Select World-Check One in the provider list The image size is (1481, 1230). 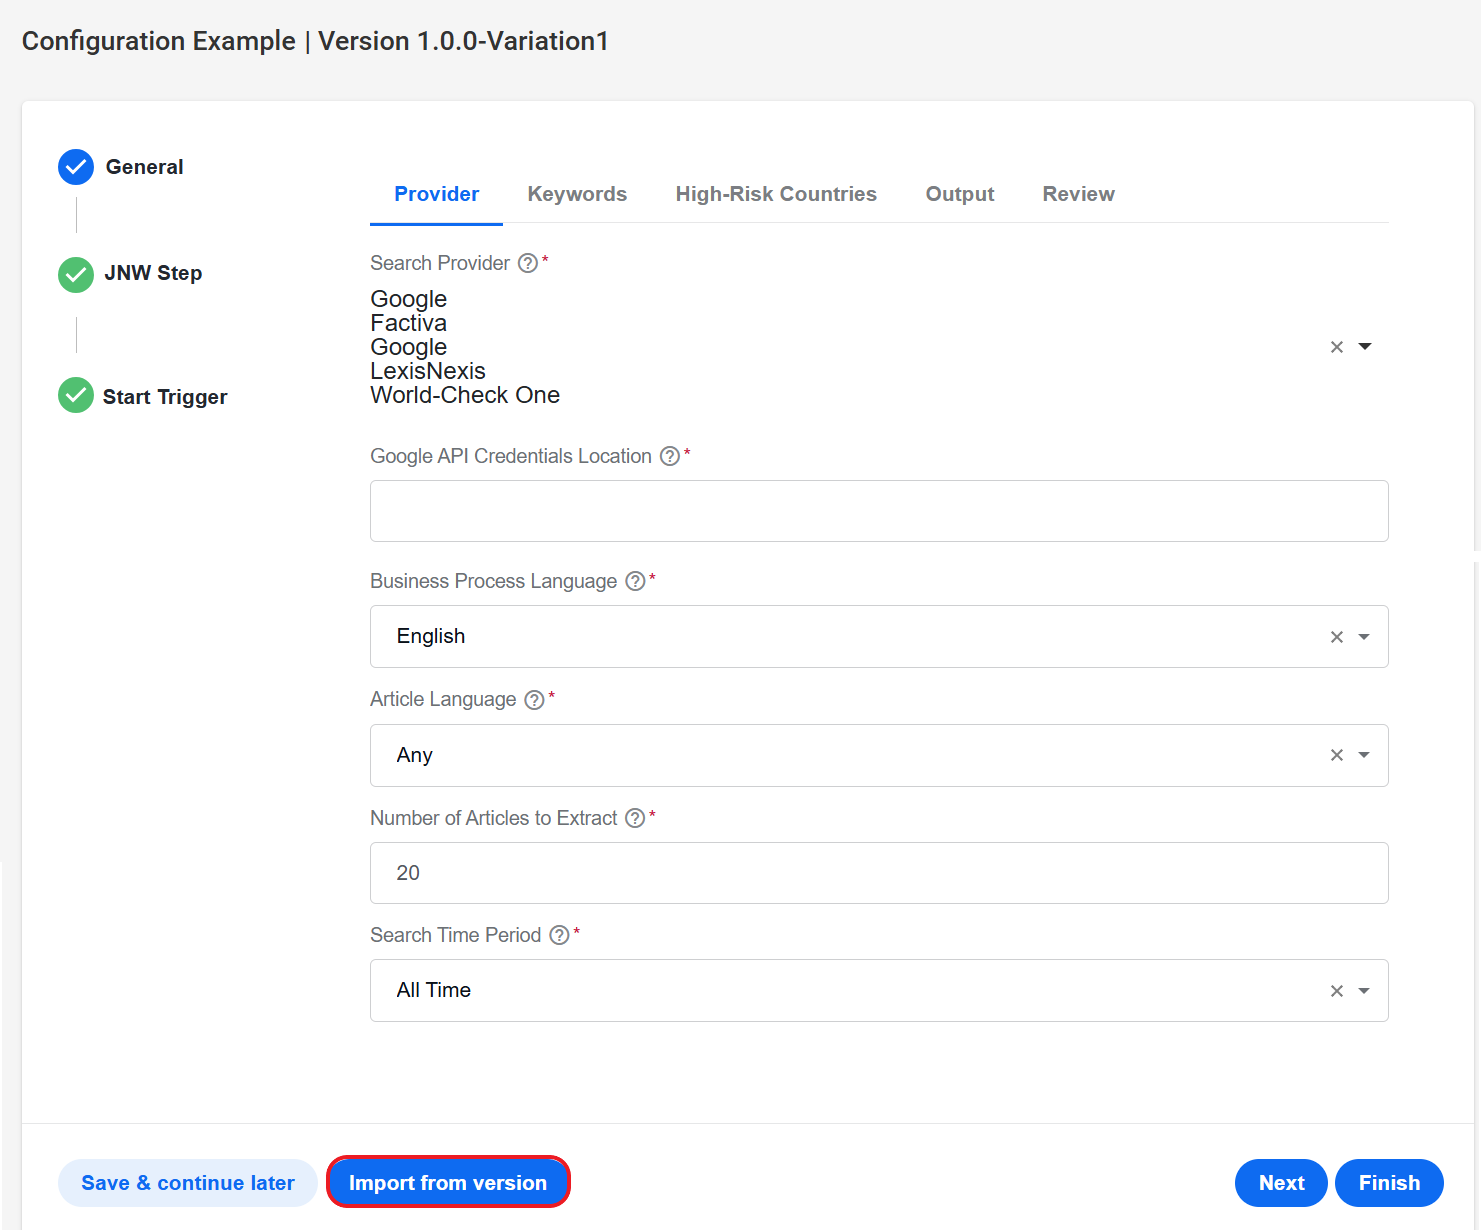(x=465, y=395)
